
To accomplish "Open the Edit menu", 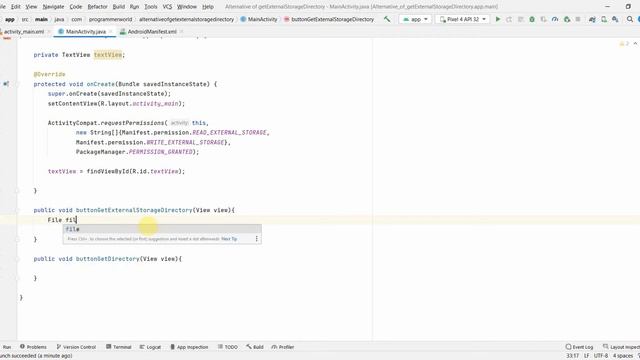I will point(16,7).
